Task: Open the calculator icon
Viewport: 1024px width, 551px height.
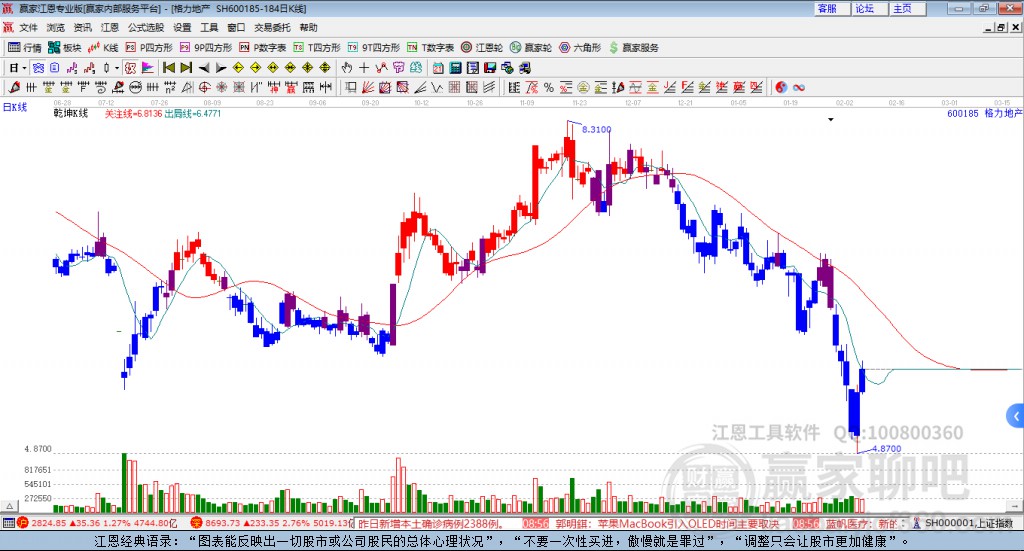Action: pos(456,68)
